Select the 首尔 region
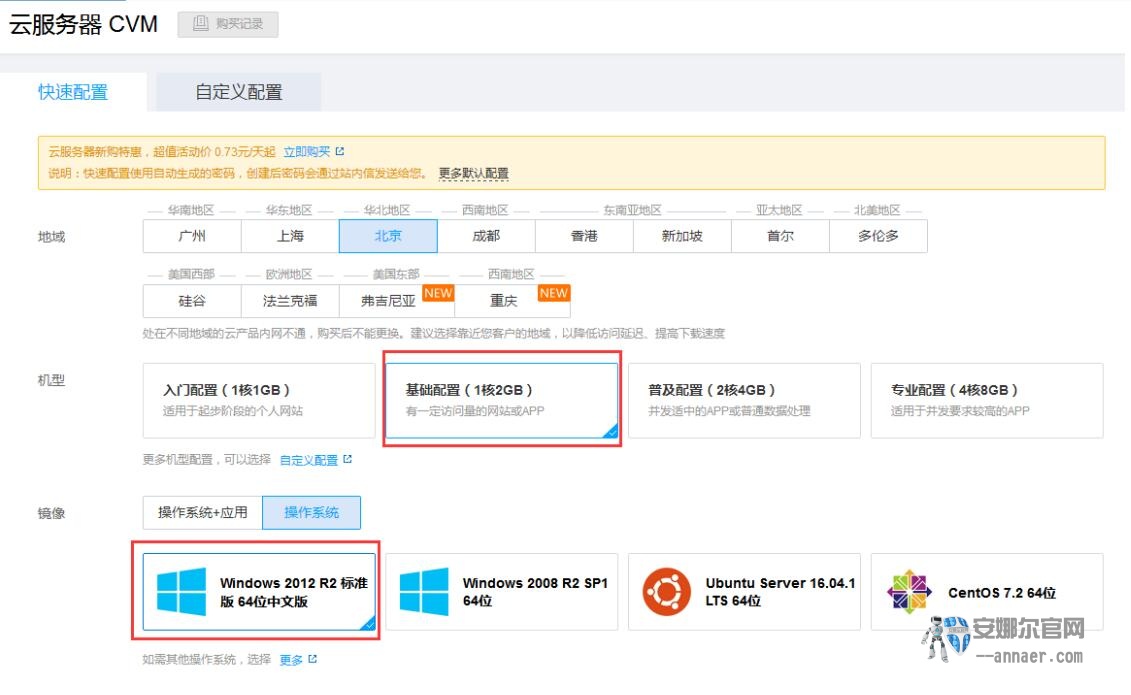The height and width of the screenshot is (695, 1131). 780,236
